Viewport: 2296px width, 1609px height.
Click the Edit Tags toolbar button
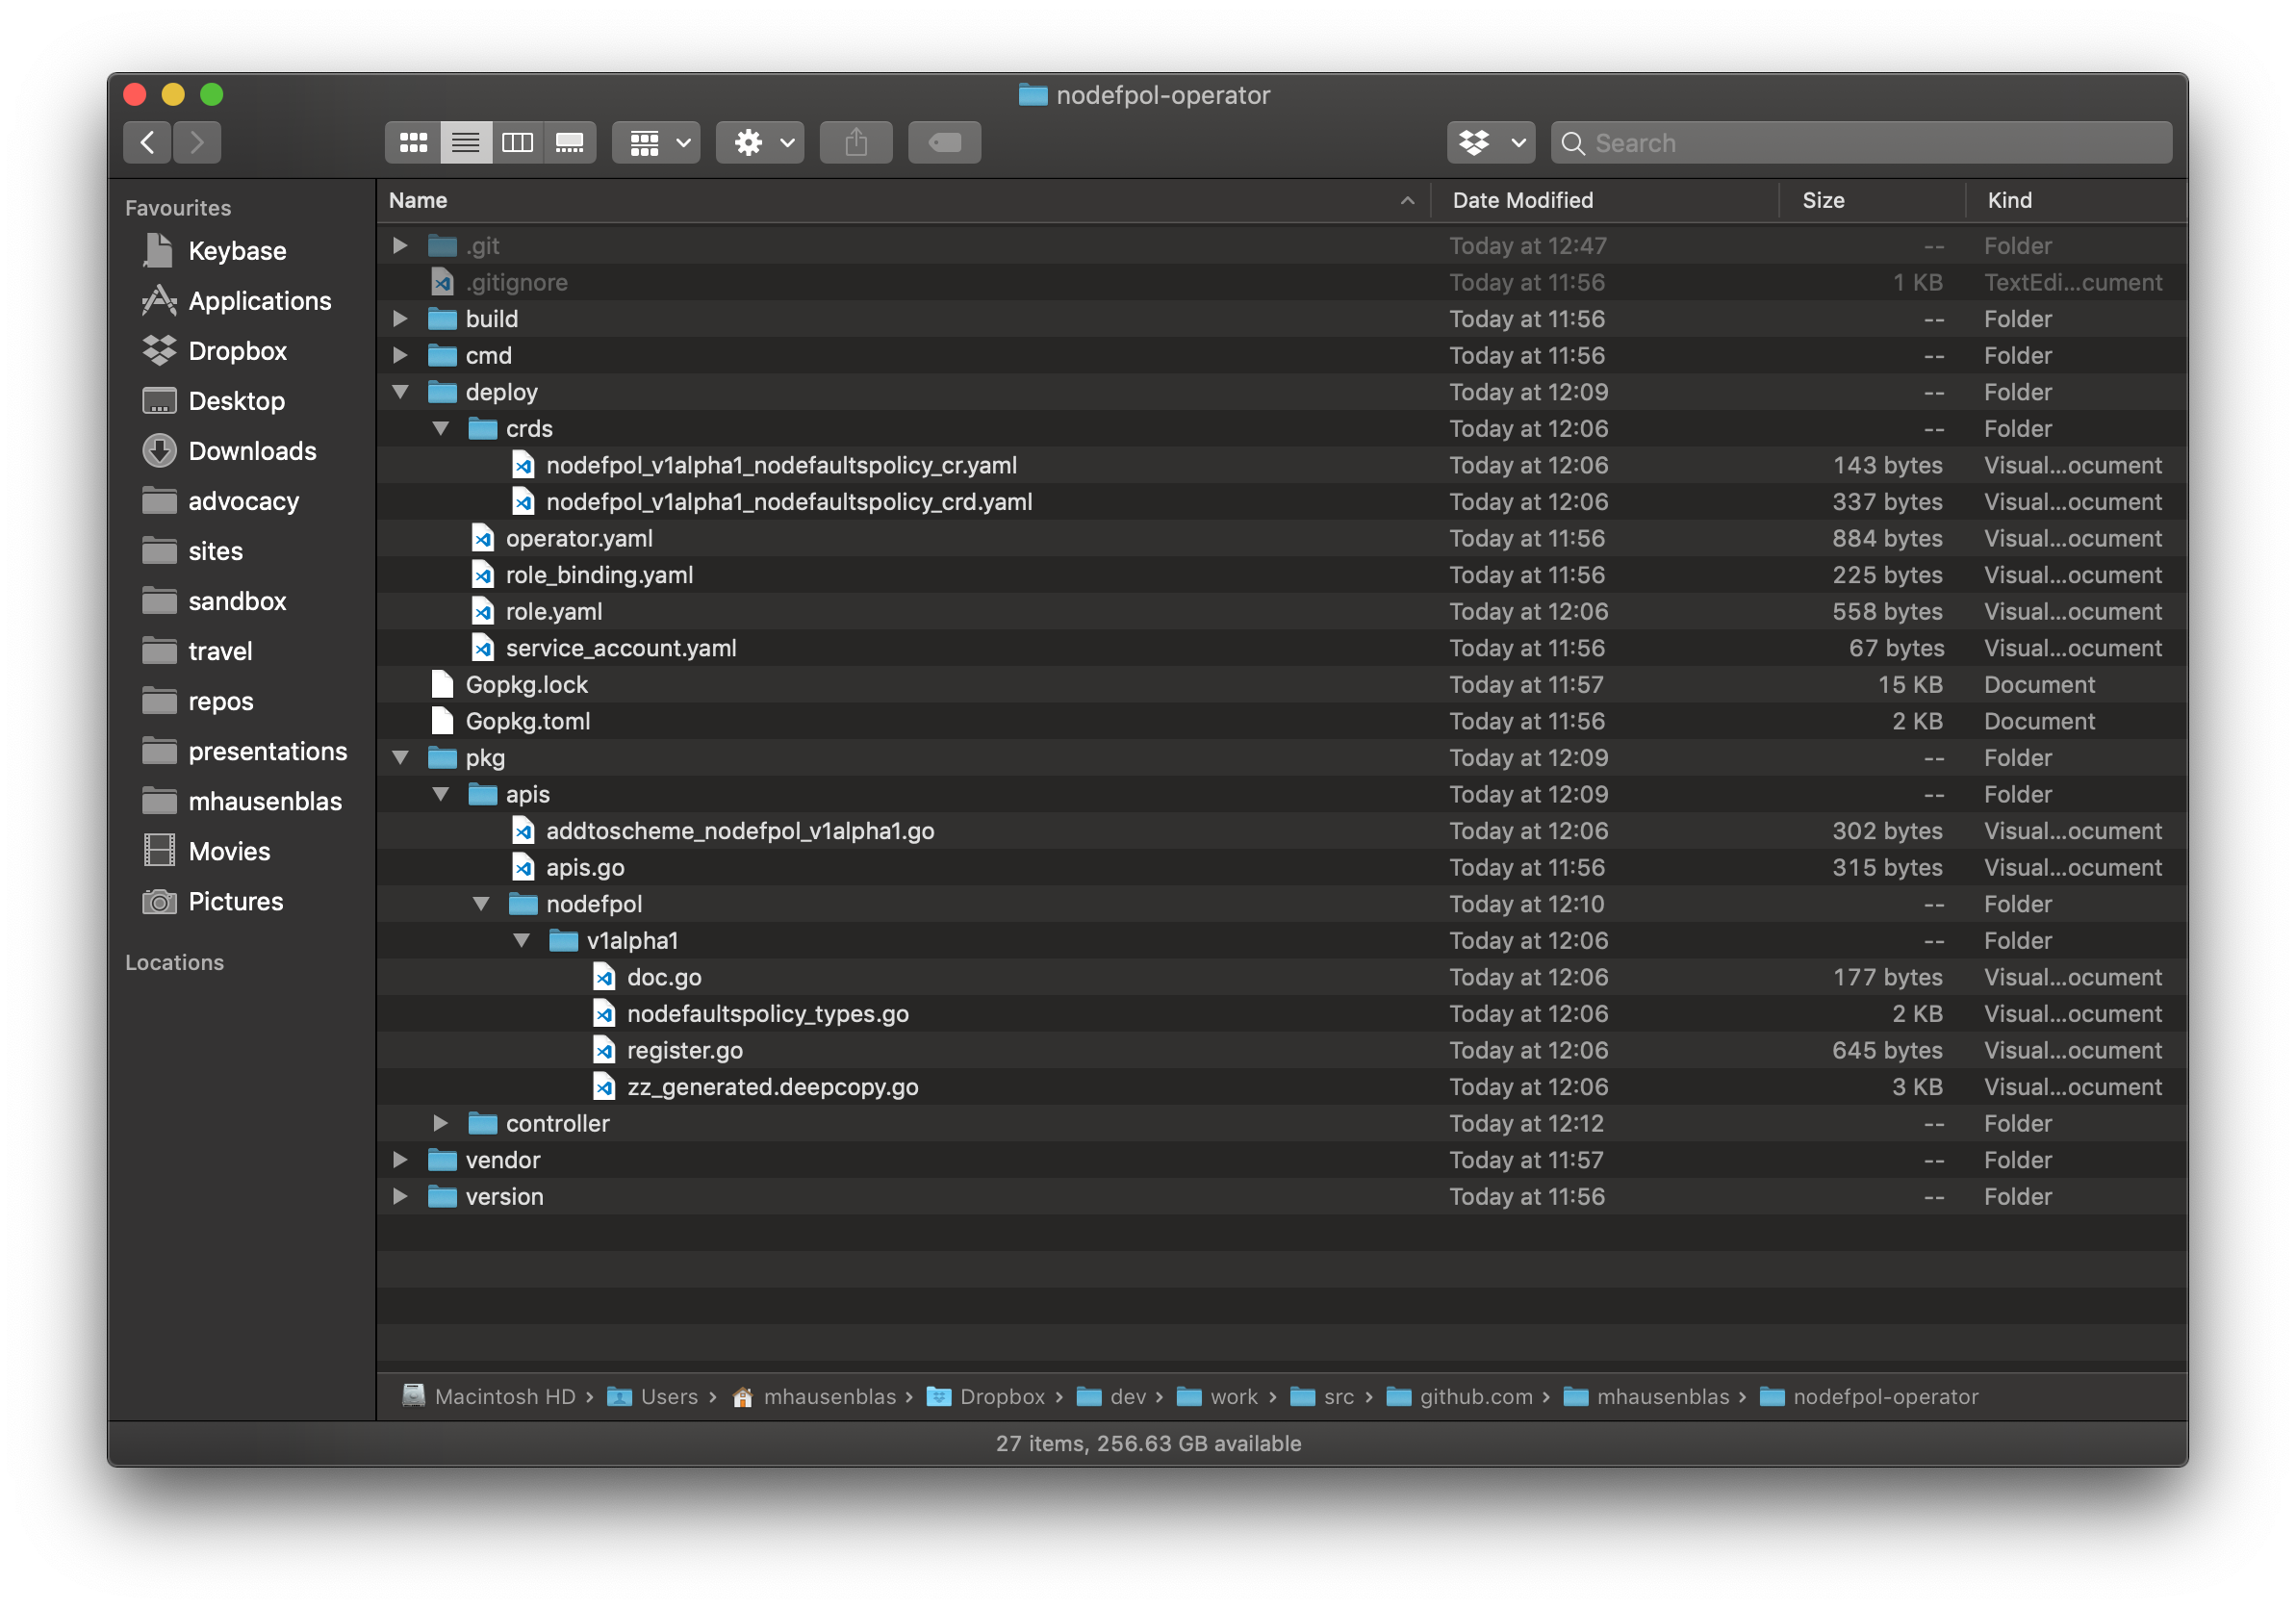943,143
